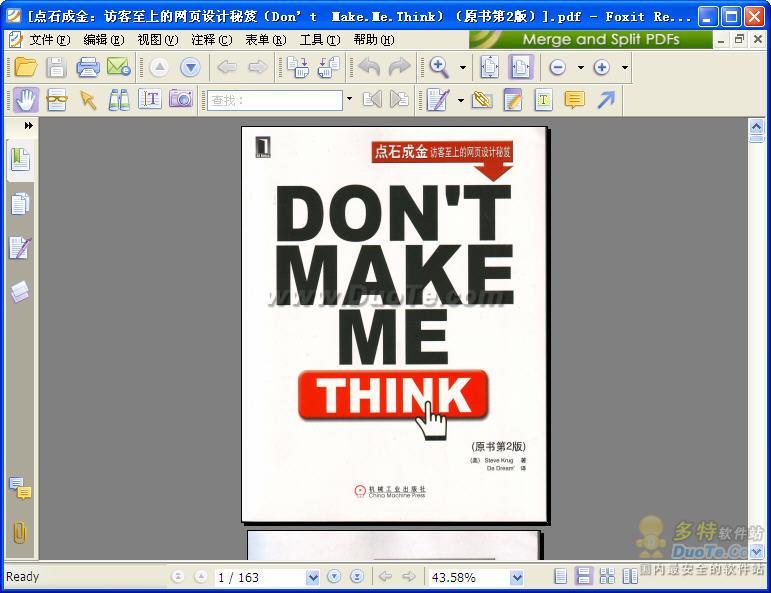Open the Layers side panel
771x593 pixels.
[x=20, y=291]
